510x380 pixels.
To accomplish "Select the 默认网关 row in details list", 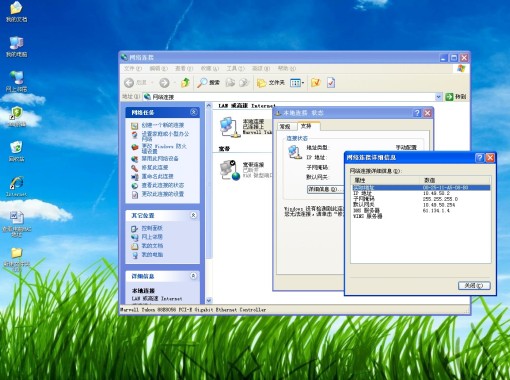I will click(x=421, y=205).
